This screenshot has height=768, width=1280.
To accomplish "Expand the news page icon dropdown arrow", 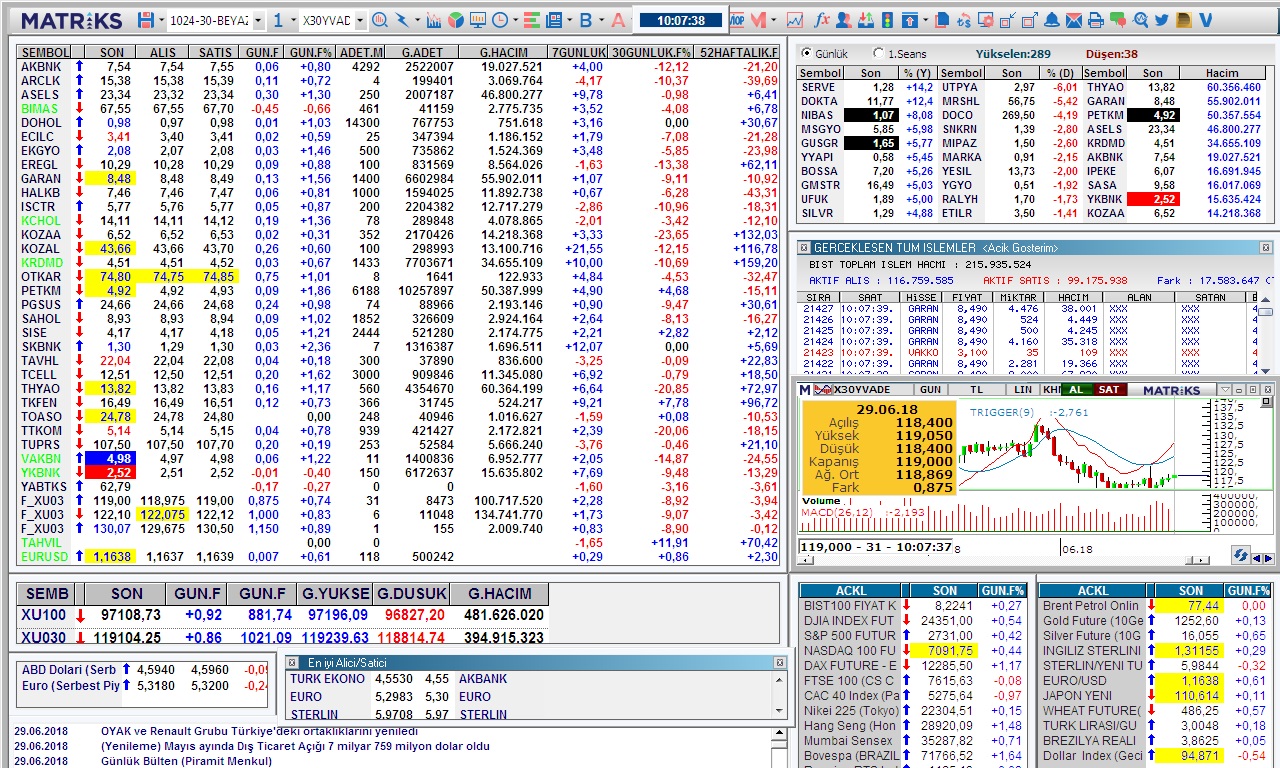I will tap(569, 20).
